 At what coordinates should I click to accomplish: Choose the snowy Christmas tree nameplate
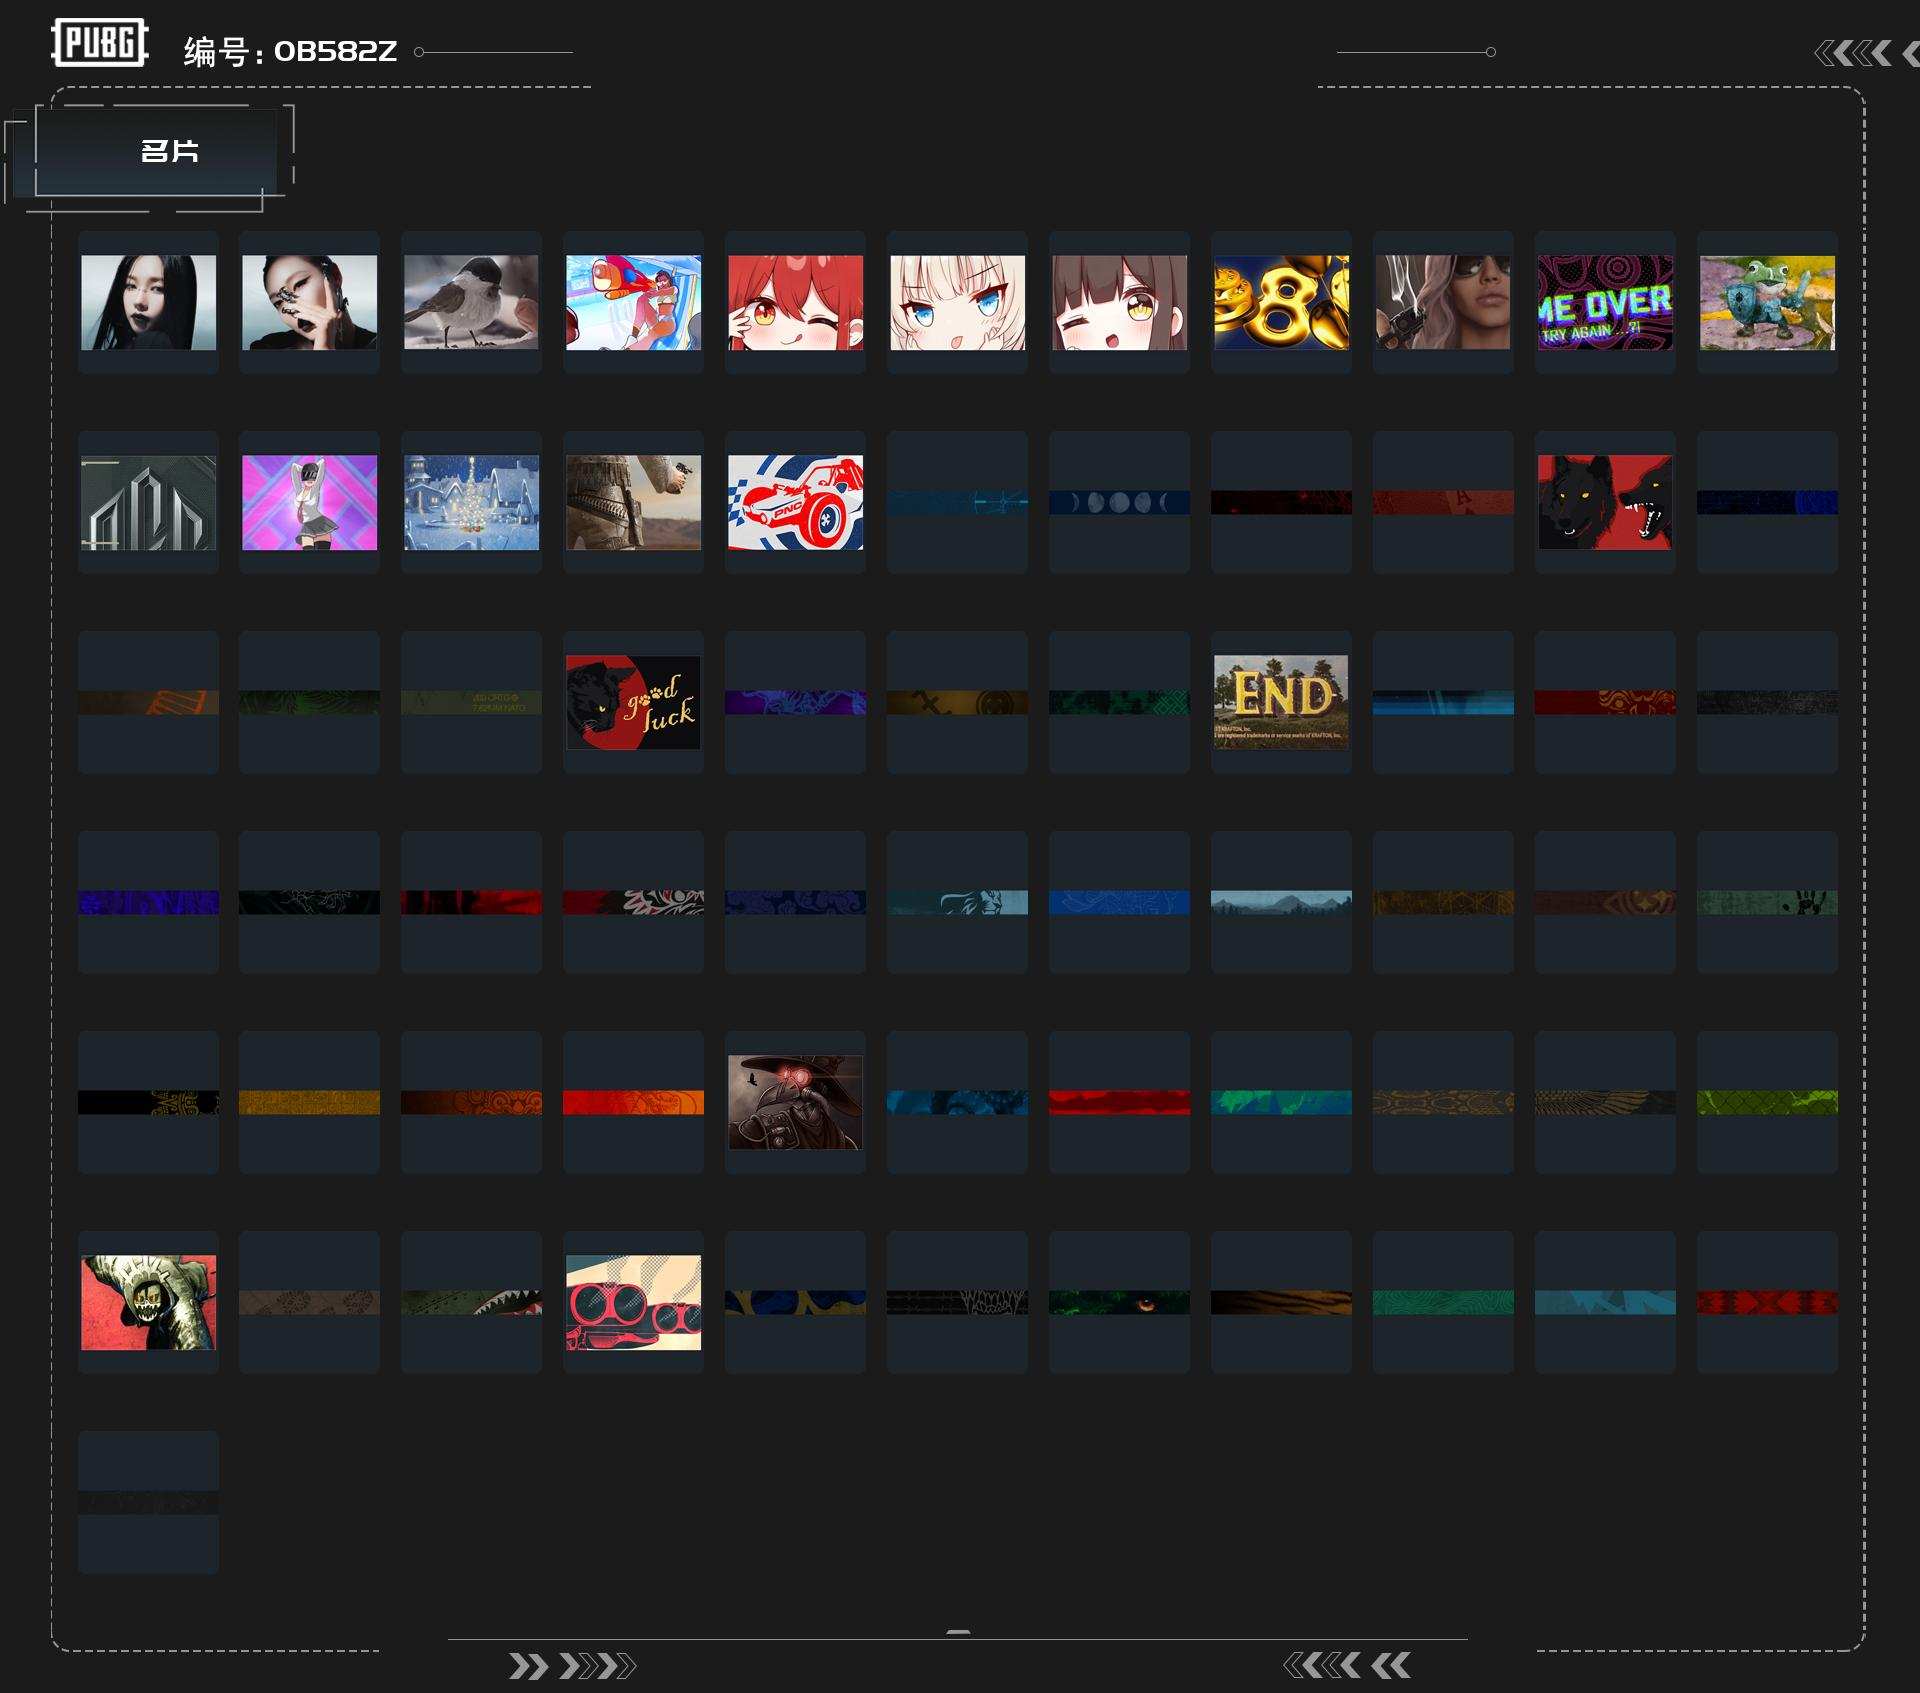[x=471, y=502]
